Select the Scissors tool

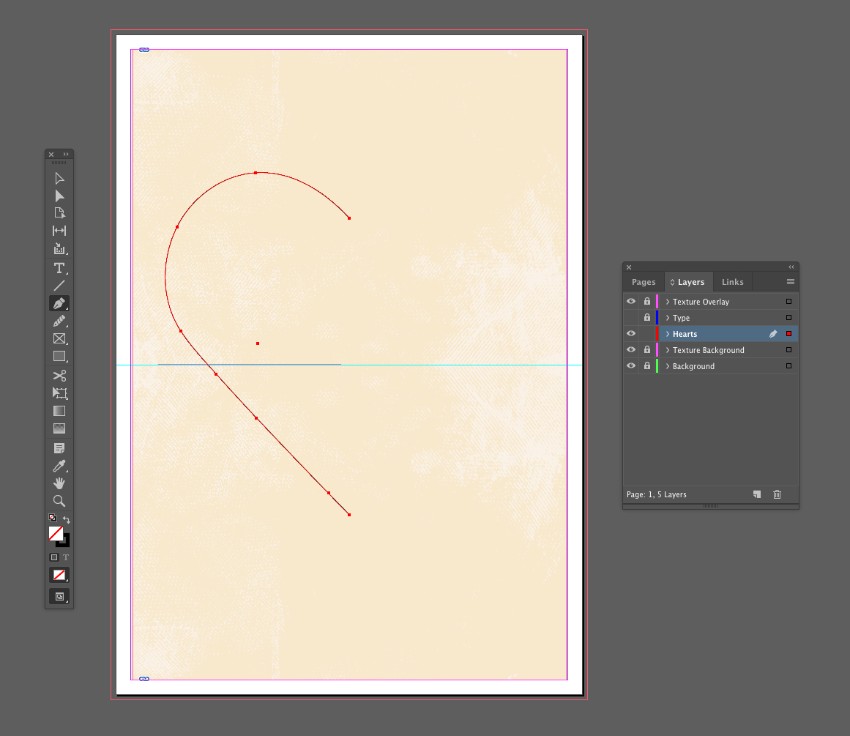59,376
